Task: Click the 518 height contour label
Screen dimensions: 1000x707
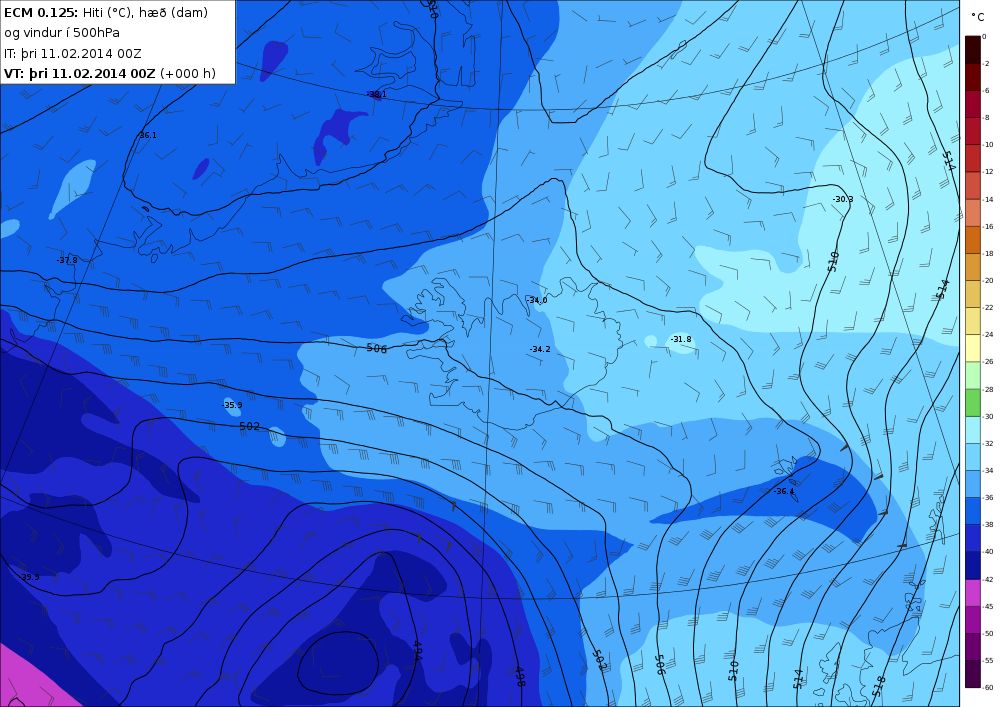Action: pos(879,686)
